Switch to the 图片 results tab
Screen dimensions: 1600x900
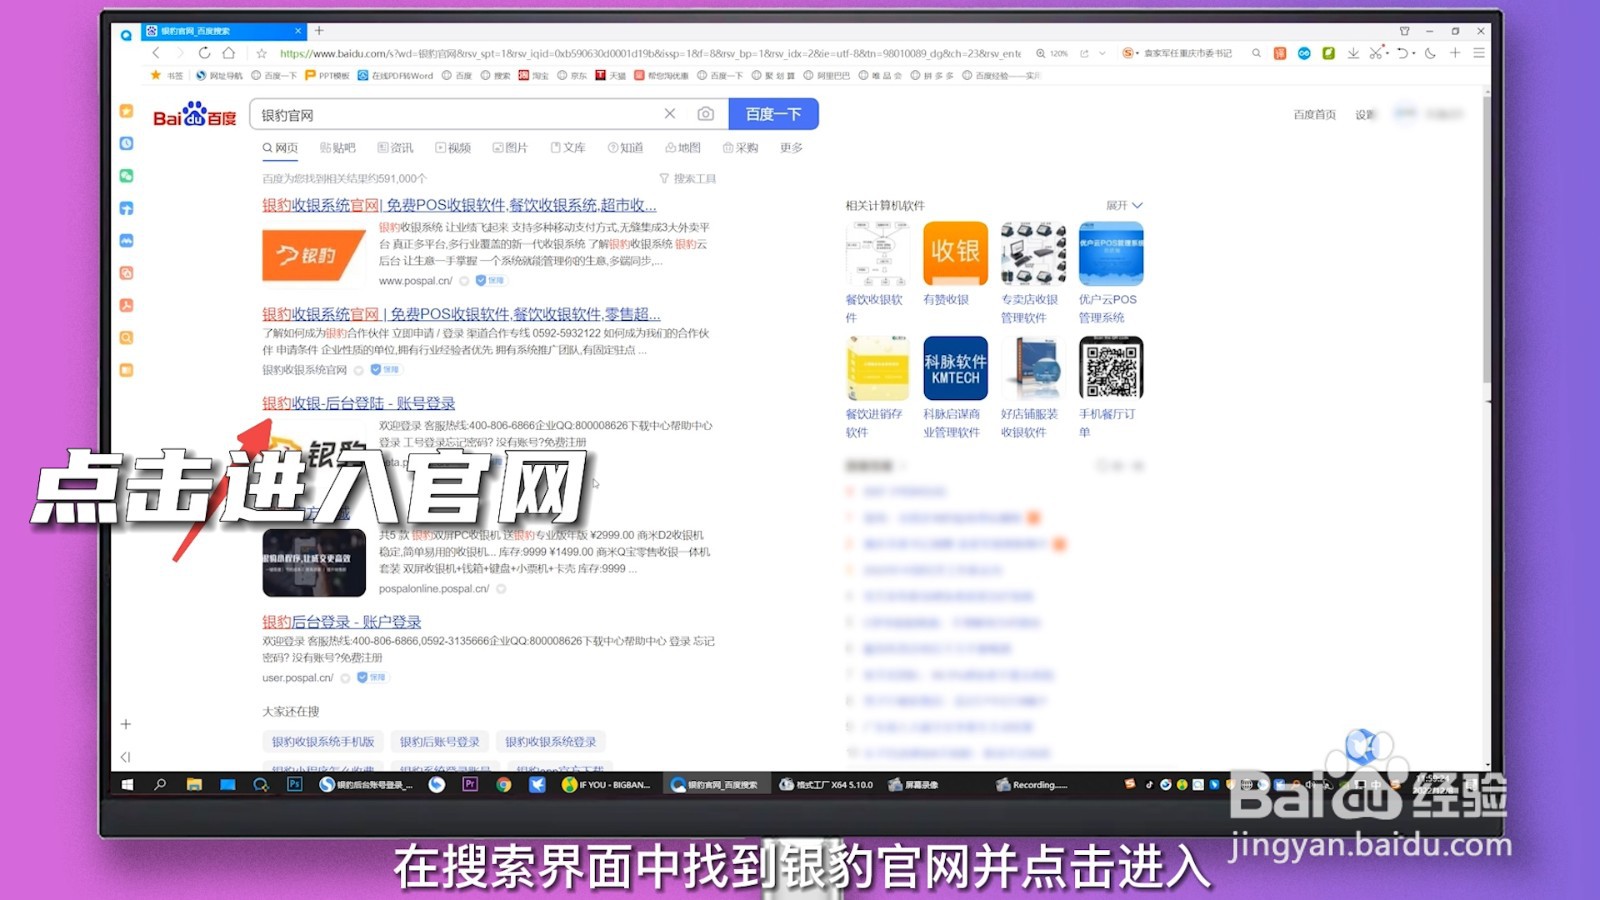coord(512,148)
